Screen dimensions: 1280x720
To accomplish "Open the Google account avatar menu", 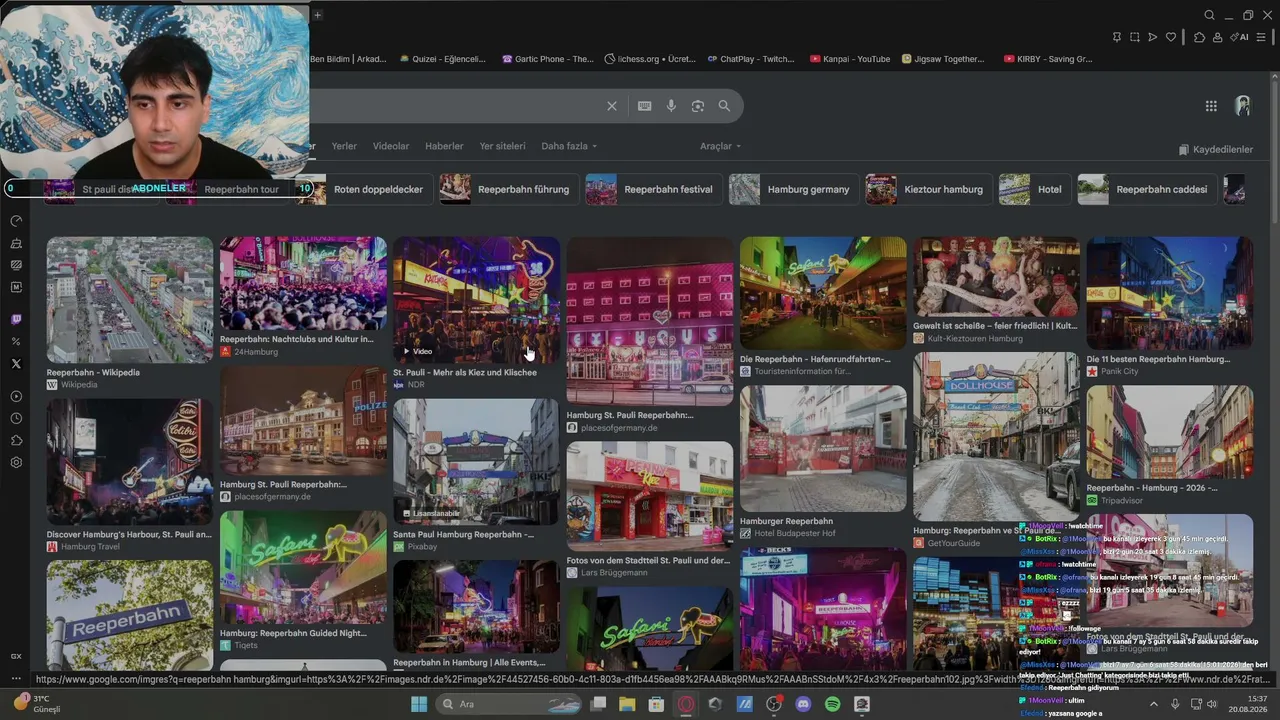I will click(x=1243, y=106).
